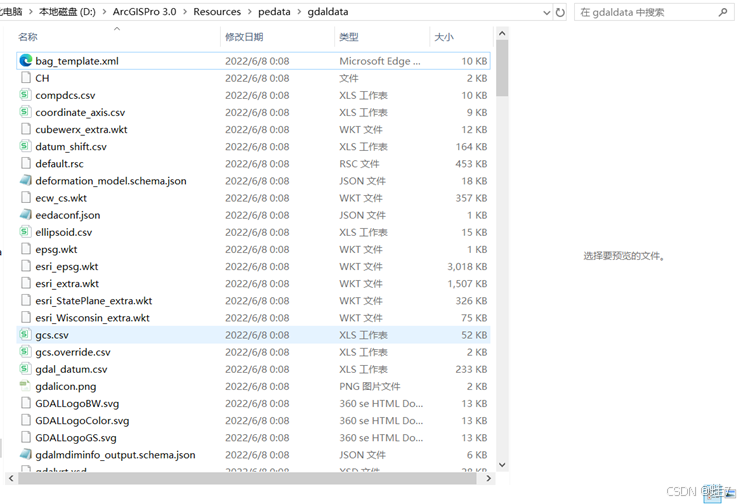This screenshot has height=504, width=743.
Task: Sort files by 大小 column
Action: click(461, 36)
